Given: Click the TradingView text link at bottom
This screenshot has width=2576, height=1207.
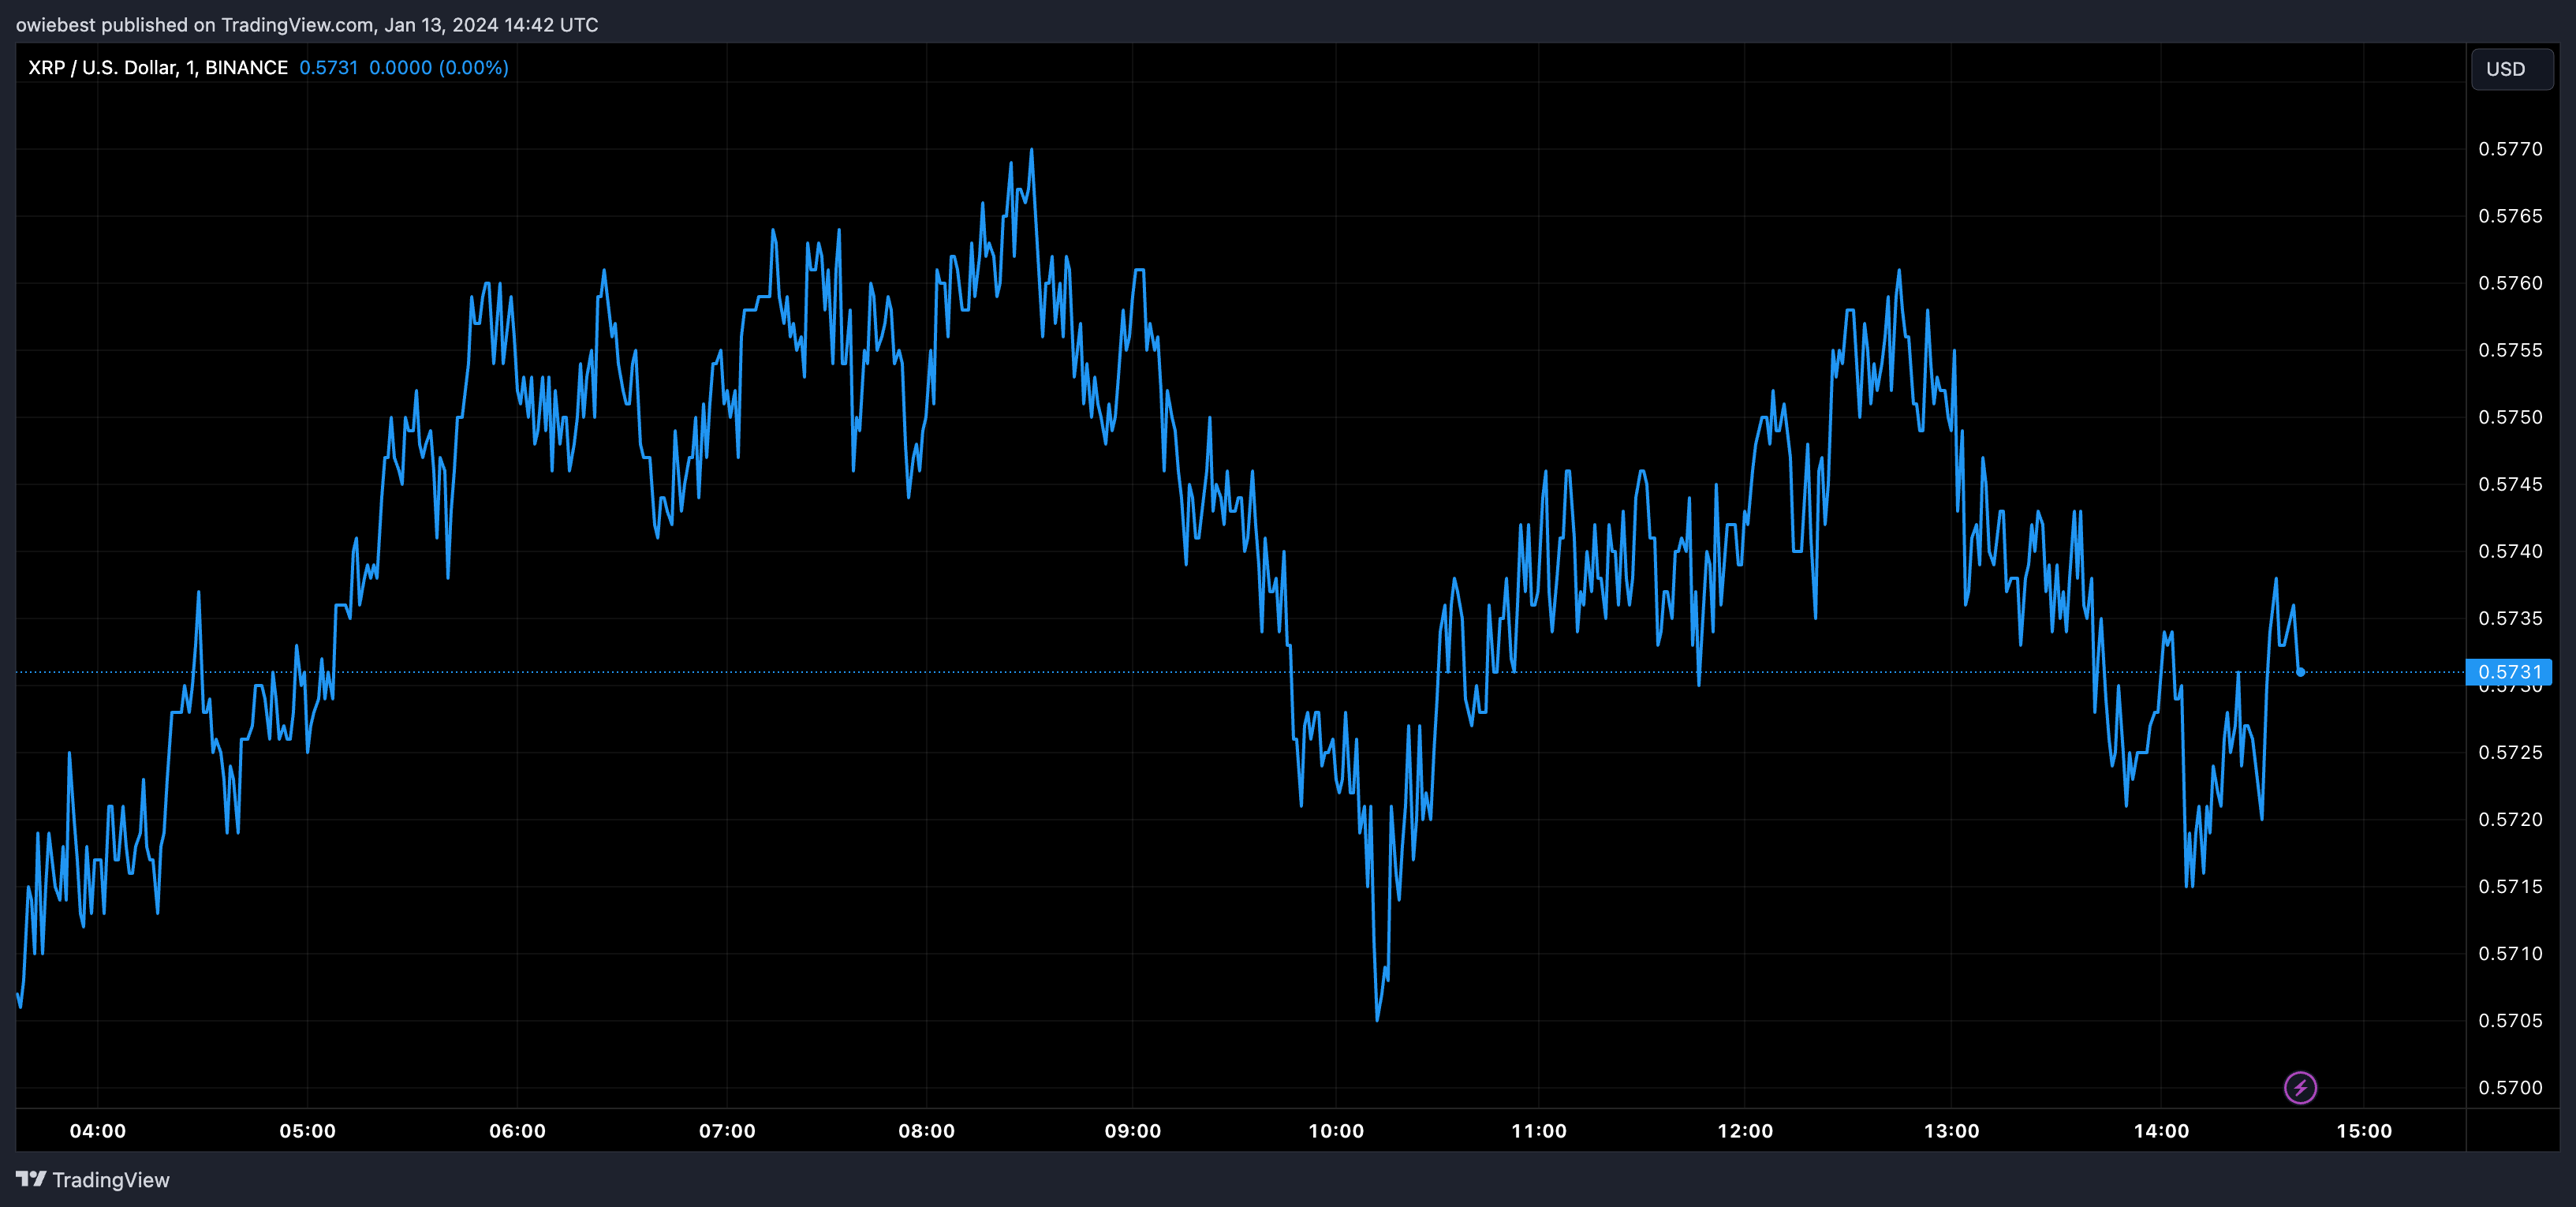Looking at the screenshot, I should coord(111,1180).
